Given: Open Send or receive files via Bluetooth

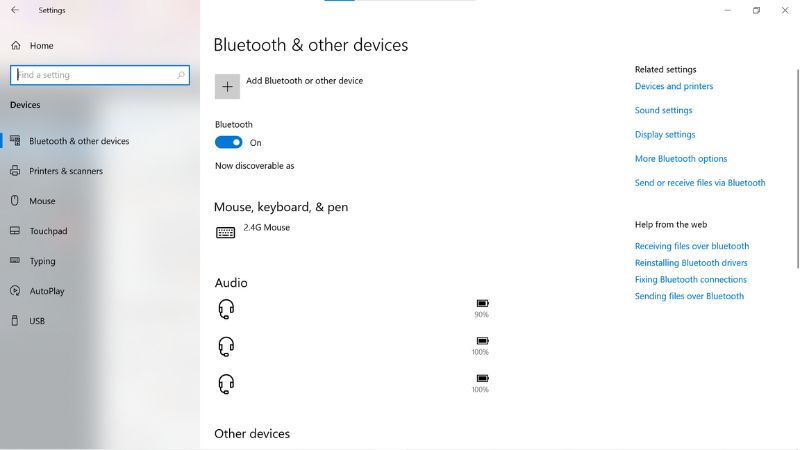Looking at the screenshot, I should 700,183.
